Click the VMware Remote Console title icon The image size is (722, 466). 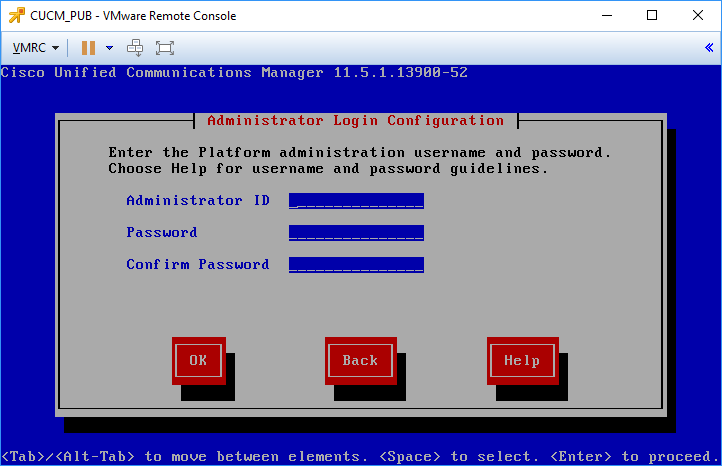[x=17, y=16]
